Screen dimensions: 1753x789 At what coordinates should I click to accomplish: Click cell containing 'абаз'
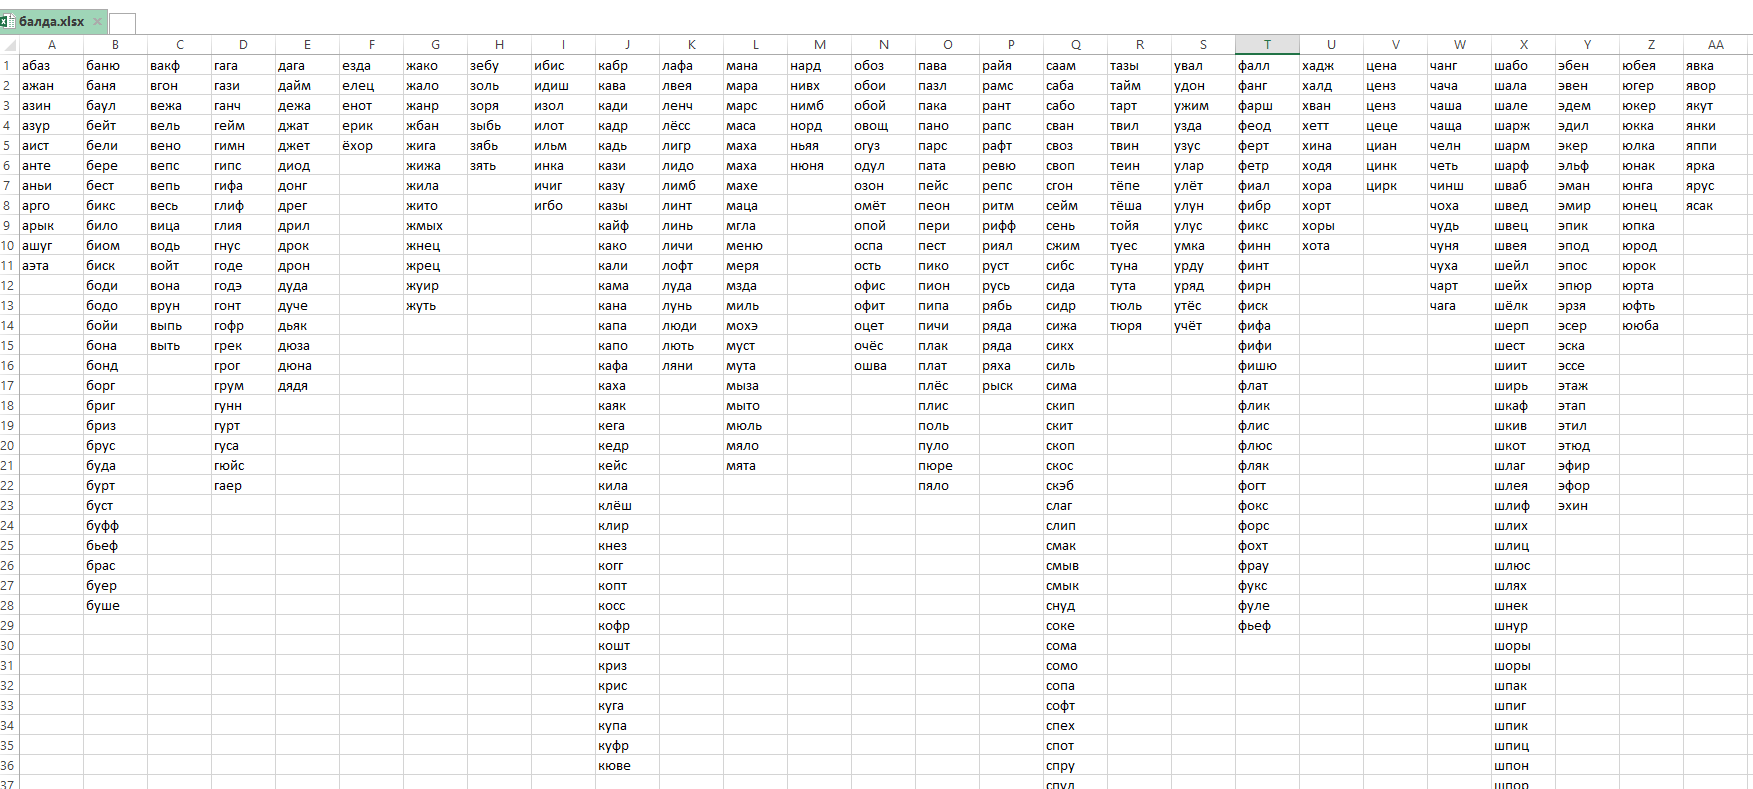[50, 66]
